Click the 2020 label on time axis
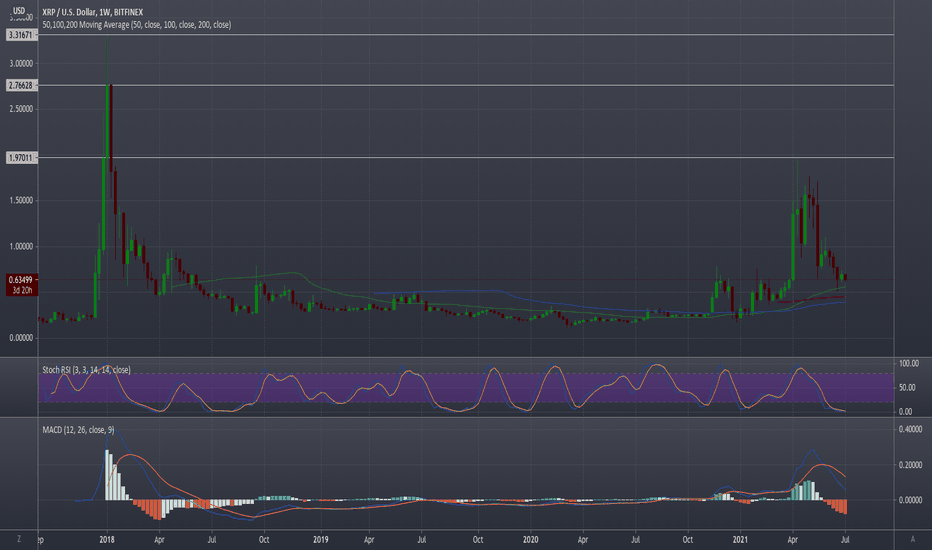932x550 pixels. [x=531, y=540]
